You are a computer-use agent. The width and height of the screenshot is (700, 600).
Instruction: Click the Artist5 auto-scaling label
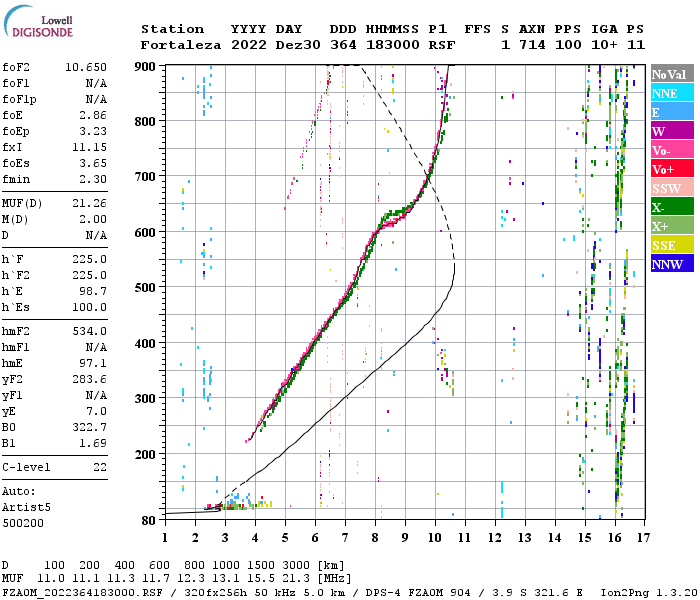pos(26,508)
